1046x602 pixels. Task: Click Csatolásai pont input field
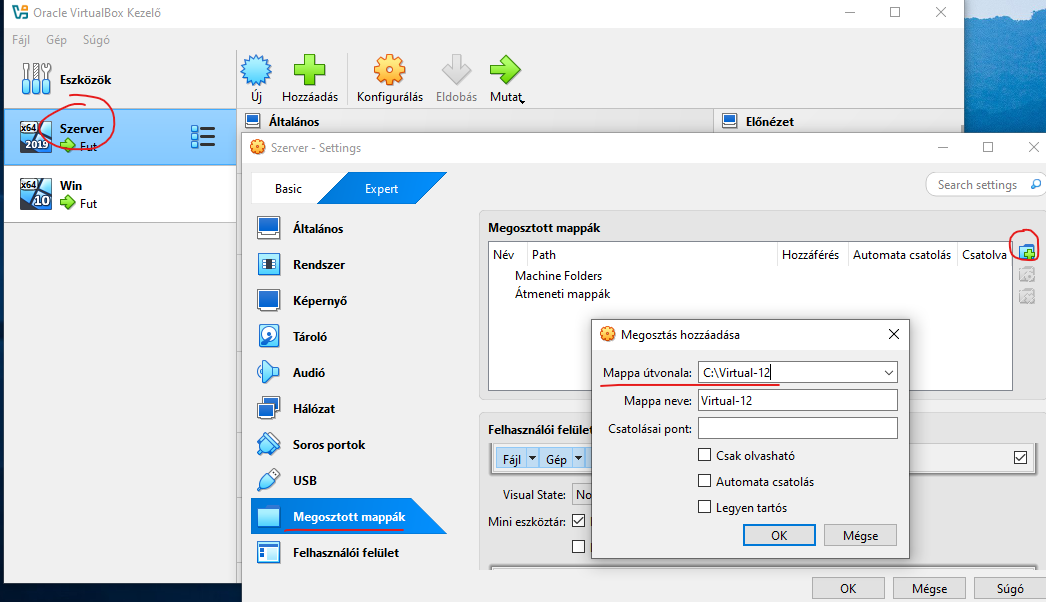(797, 428)
